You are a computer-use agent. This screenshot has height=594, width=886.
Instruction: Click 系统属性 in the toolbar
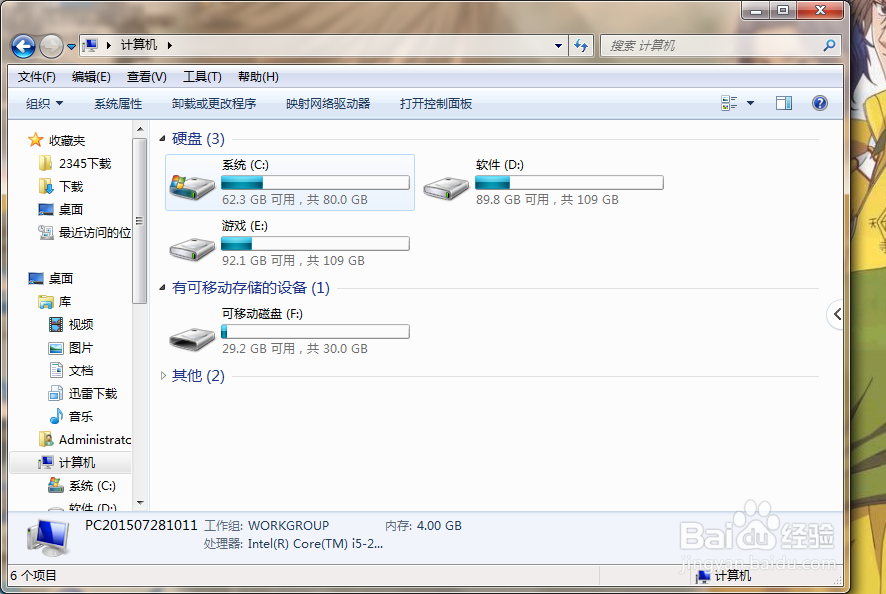click(118, 103)
